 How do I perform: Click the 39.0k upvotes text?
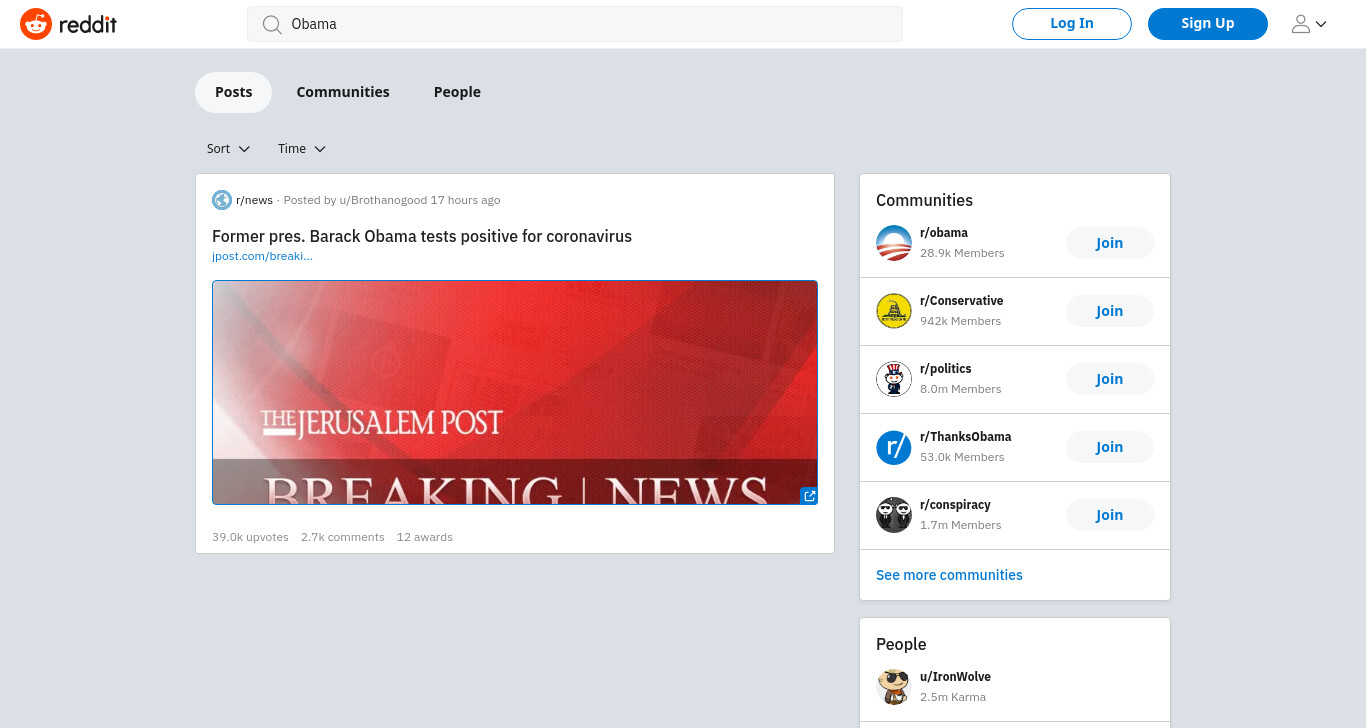[x=250, y=537]
